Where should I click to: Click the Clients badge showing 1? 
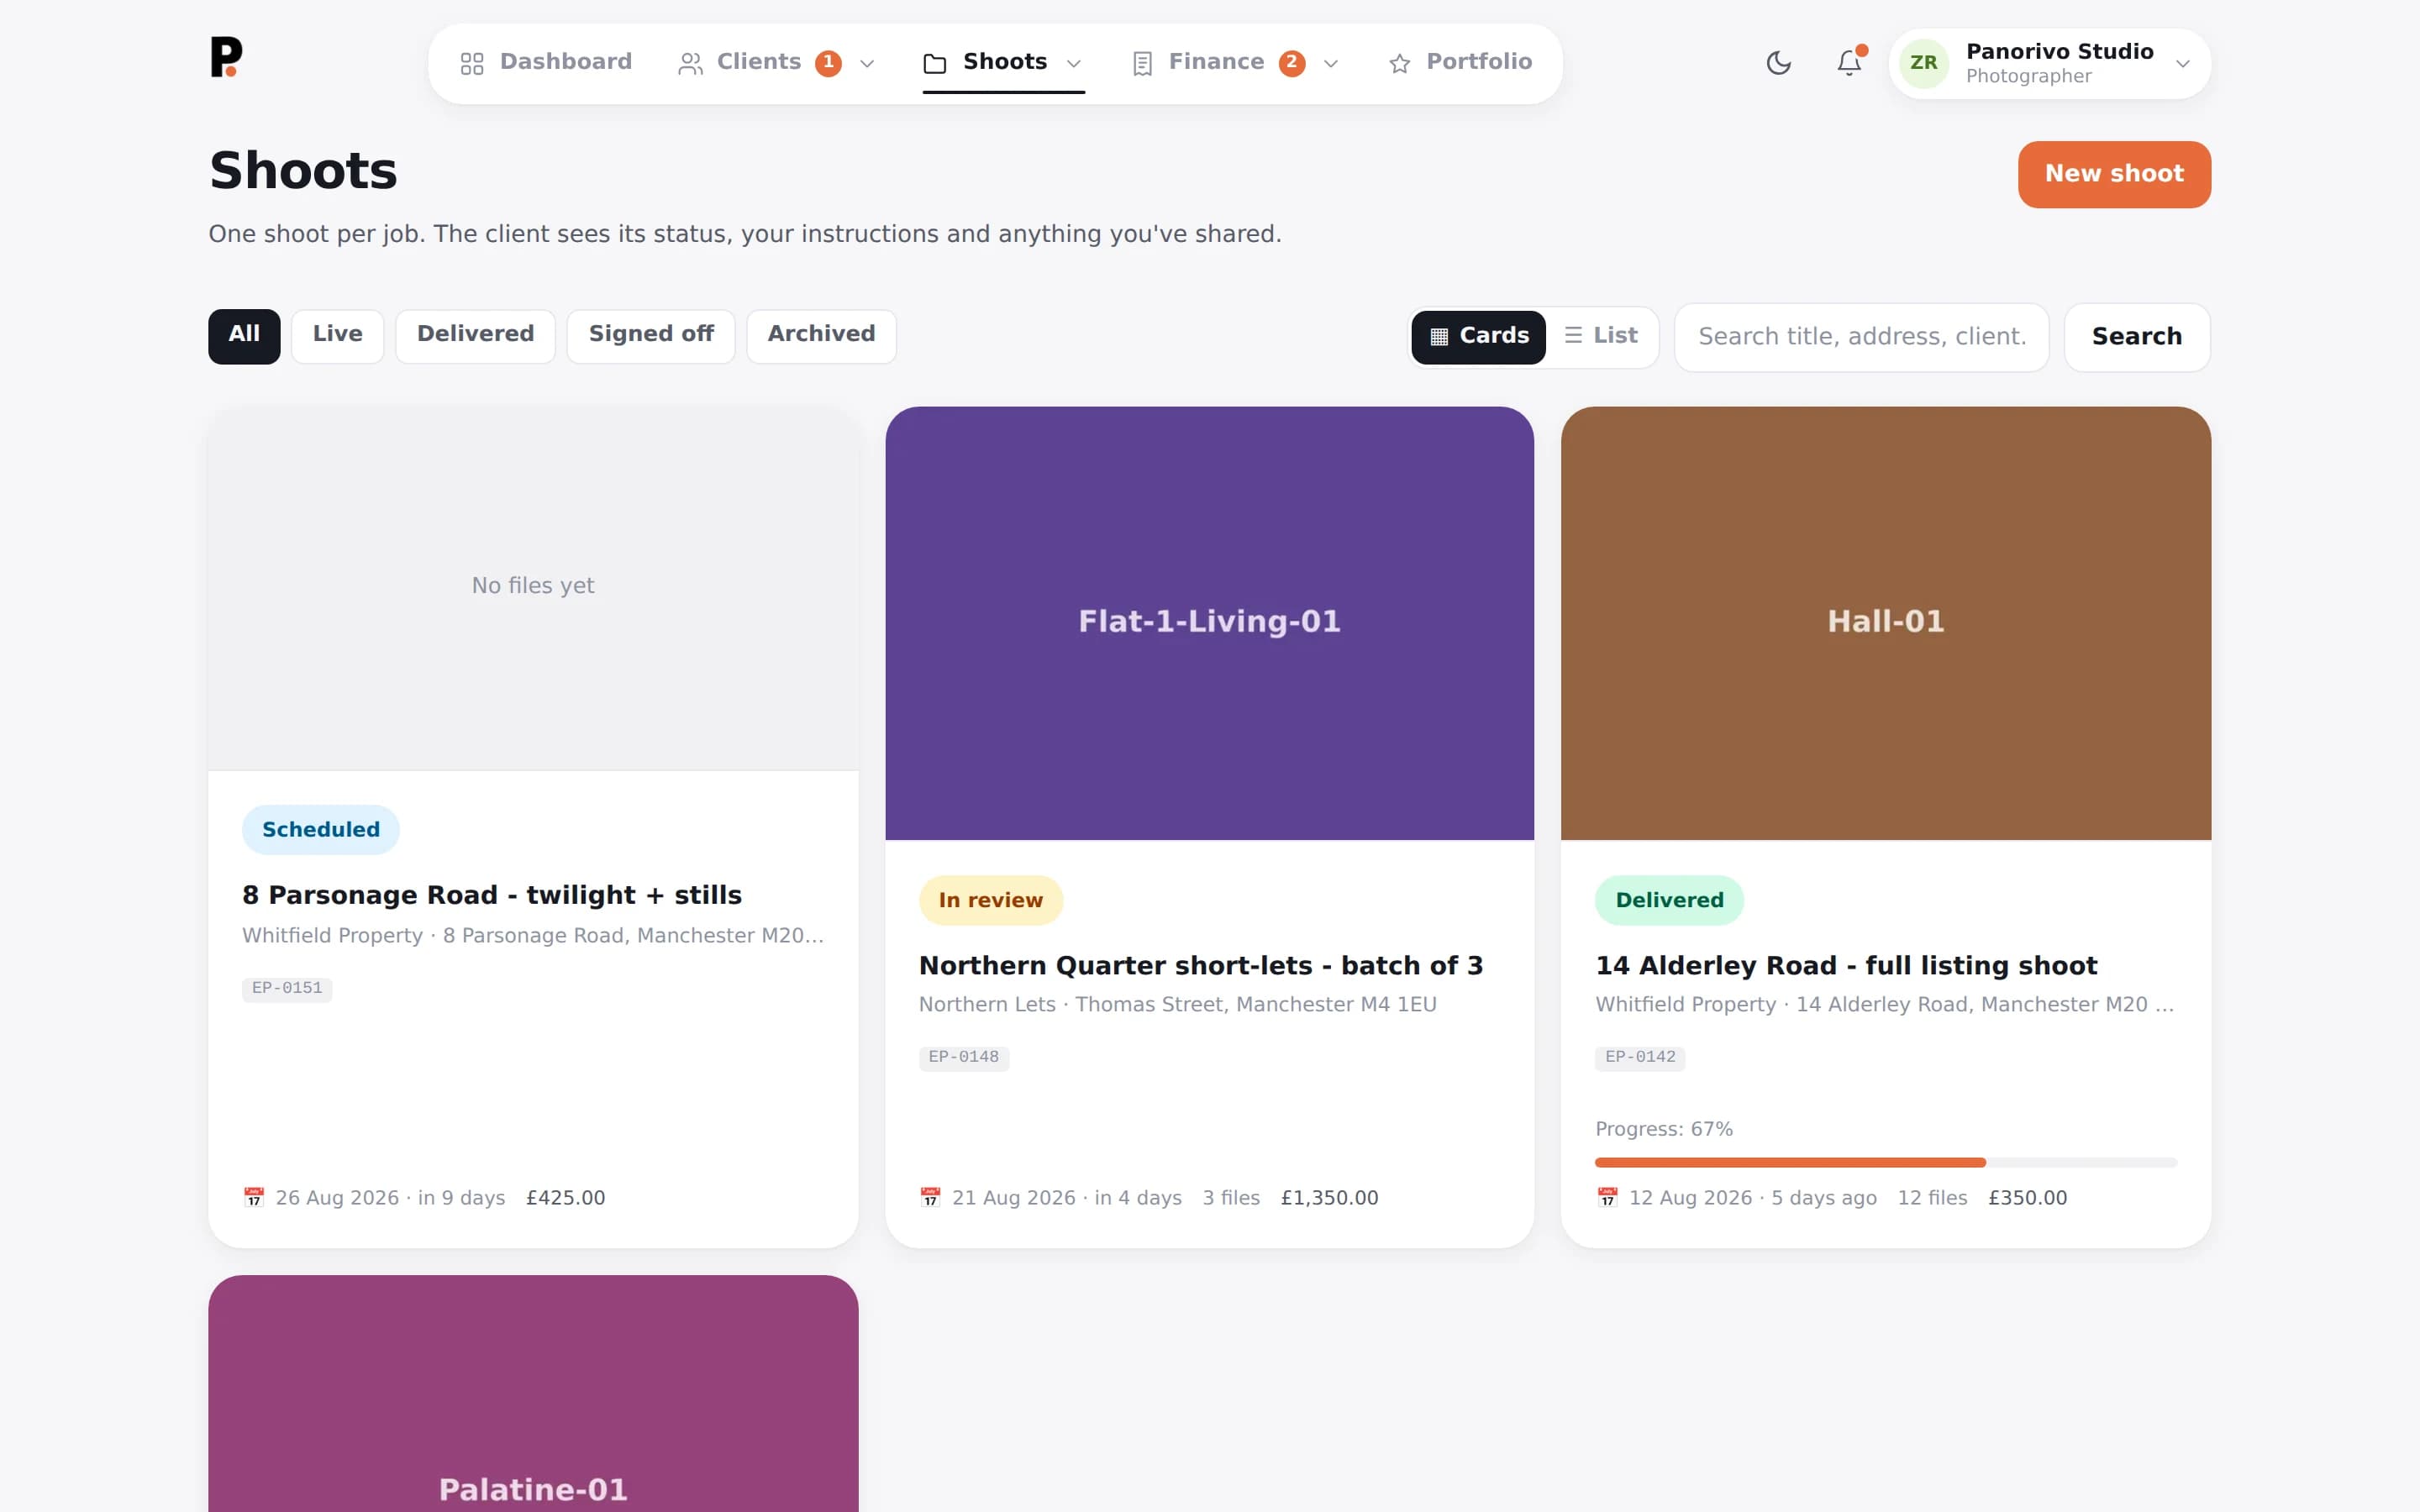coord(828,63)
